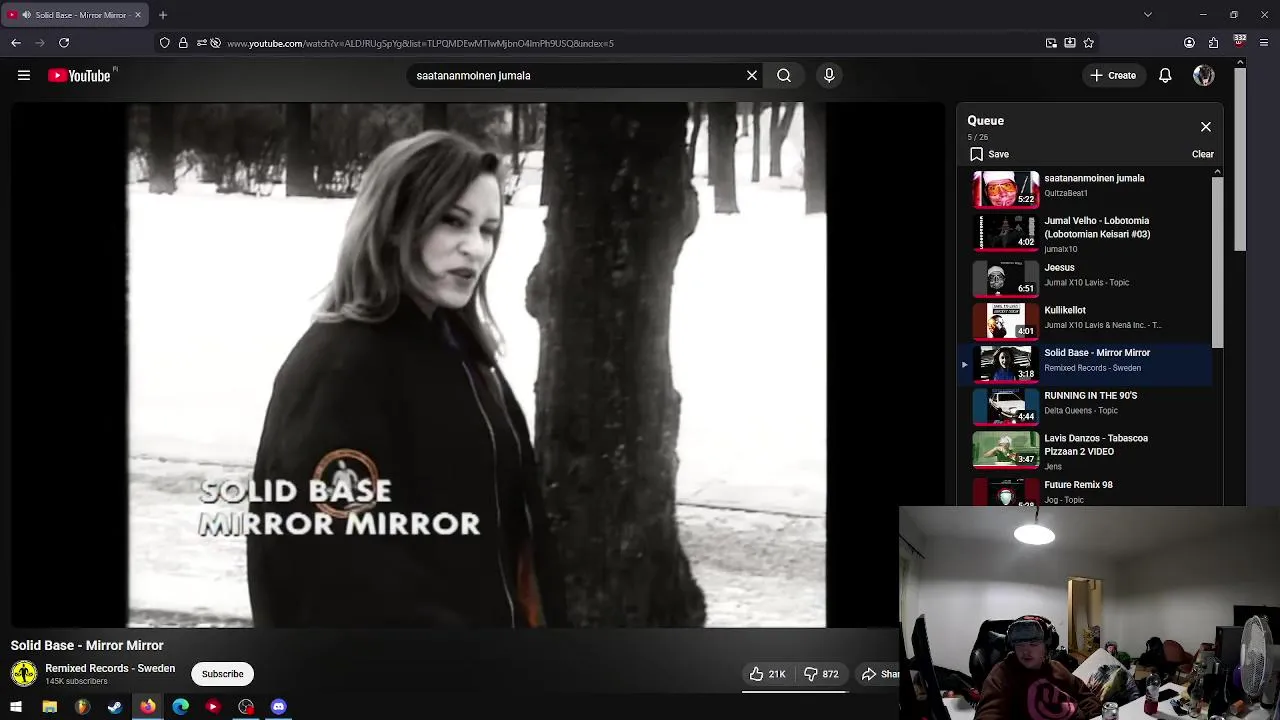Image resolution: width=1280 pixels, height=720 pixels.
Task: Open the browser account profile icon
Action: [1189, 43]
